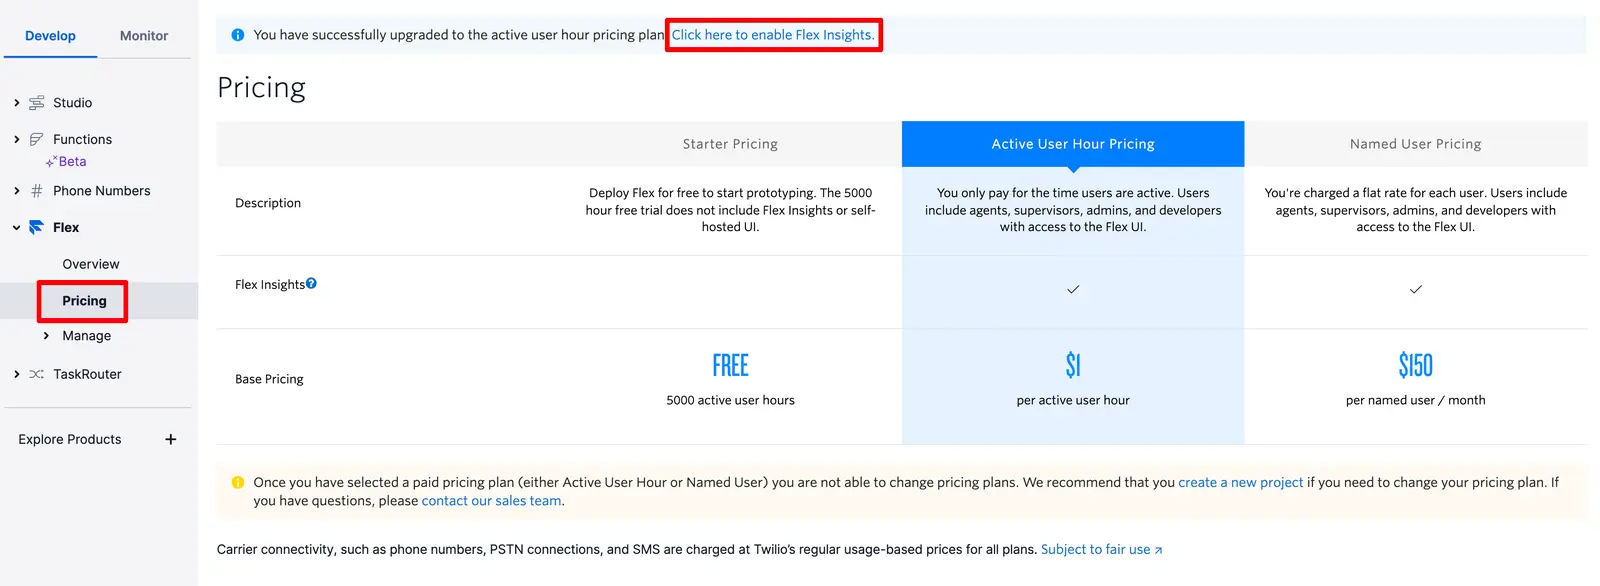Expand the Phone Numbers chevron

[x=16, y=191]
